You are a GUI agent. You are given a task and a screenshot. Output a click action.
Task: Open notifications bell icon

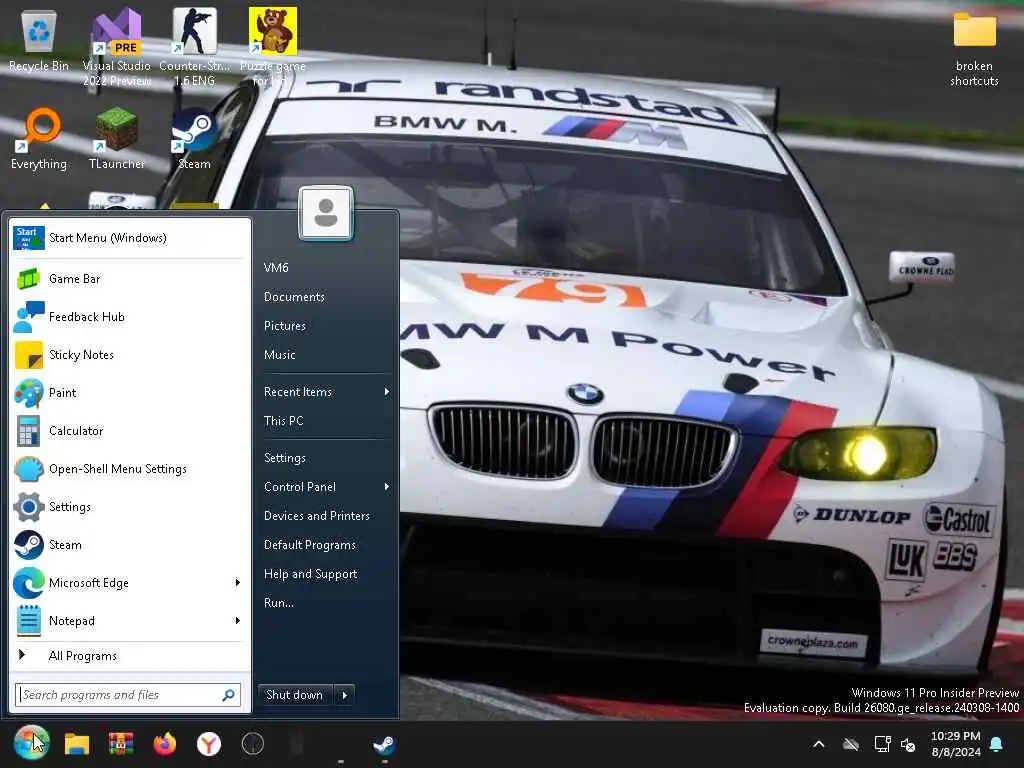(997, 744)
